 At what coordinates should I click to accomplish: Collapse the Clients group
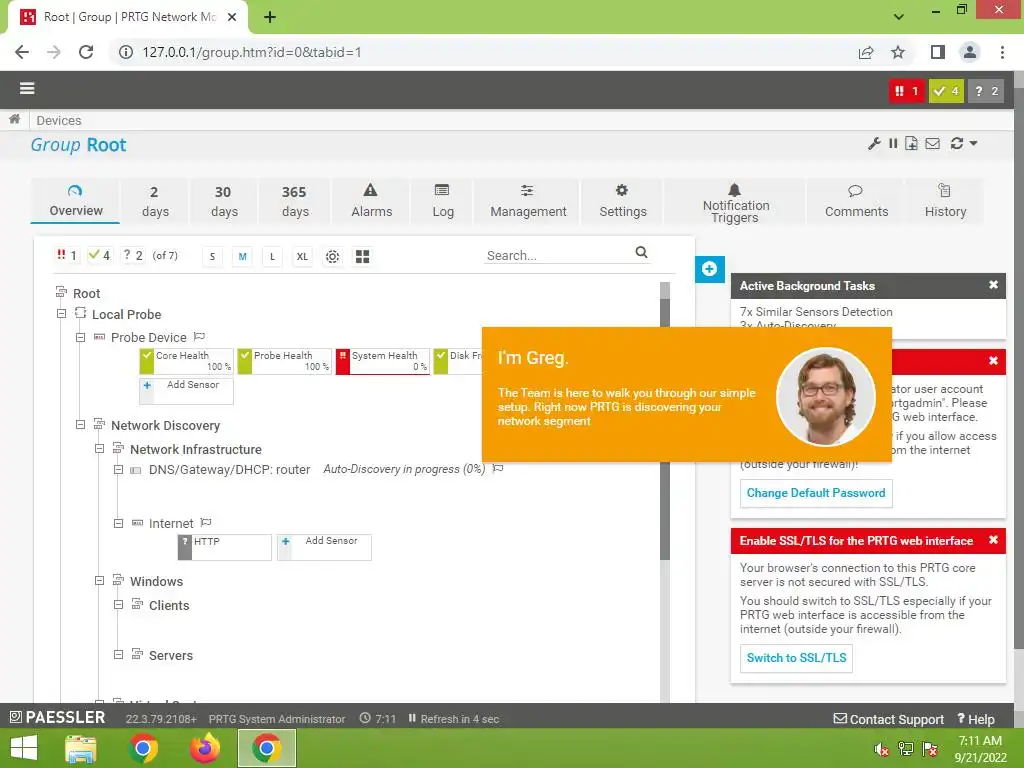pyautogui.click(x=118, y=605)
